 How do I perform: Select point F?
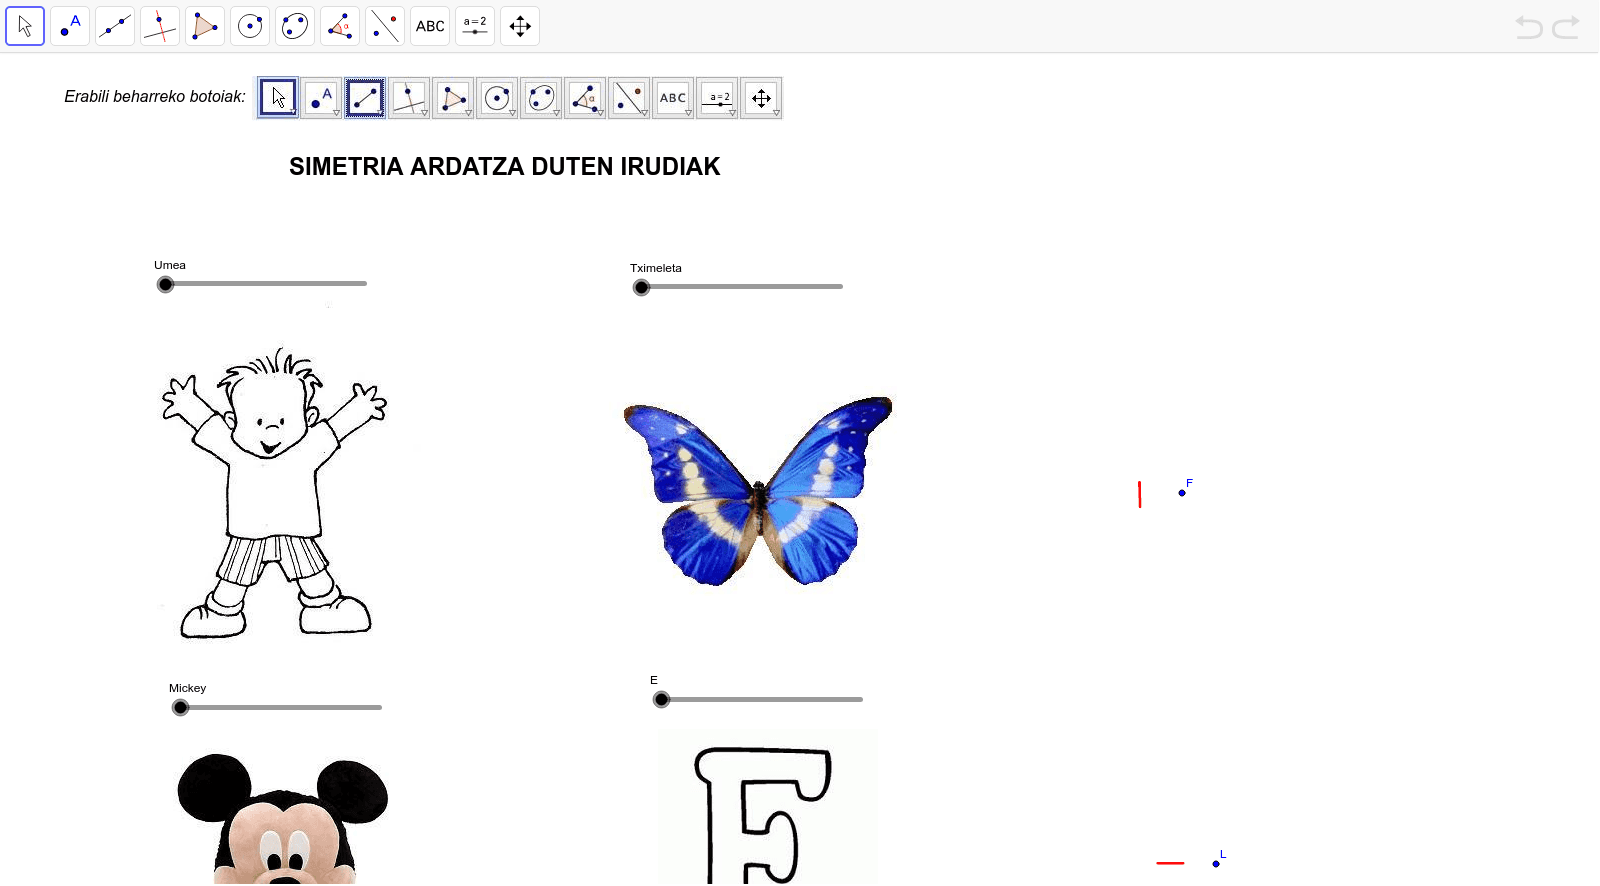pos(1182,493)
